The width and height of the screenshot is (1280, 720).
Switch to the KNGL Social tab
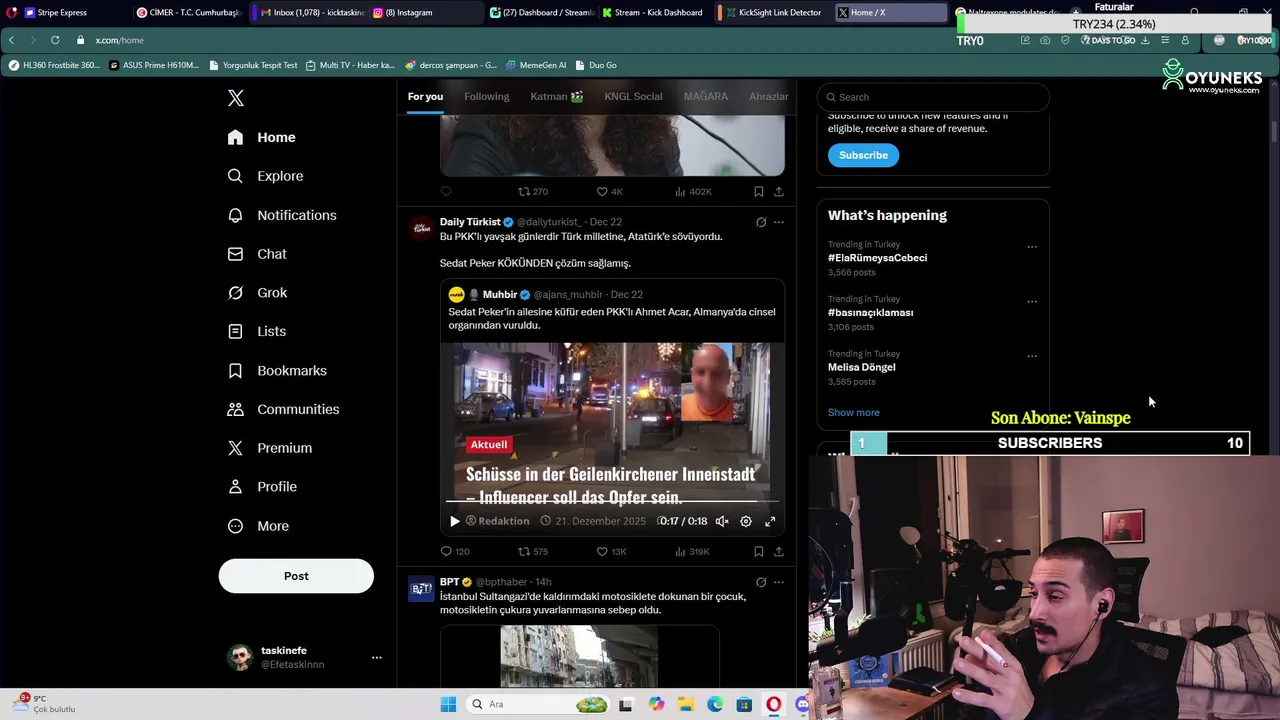click(633, 96)
